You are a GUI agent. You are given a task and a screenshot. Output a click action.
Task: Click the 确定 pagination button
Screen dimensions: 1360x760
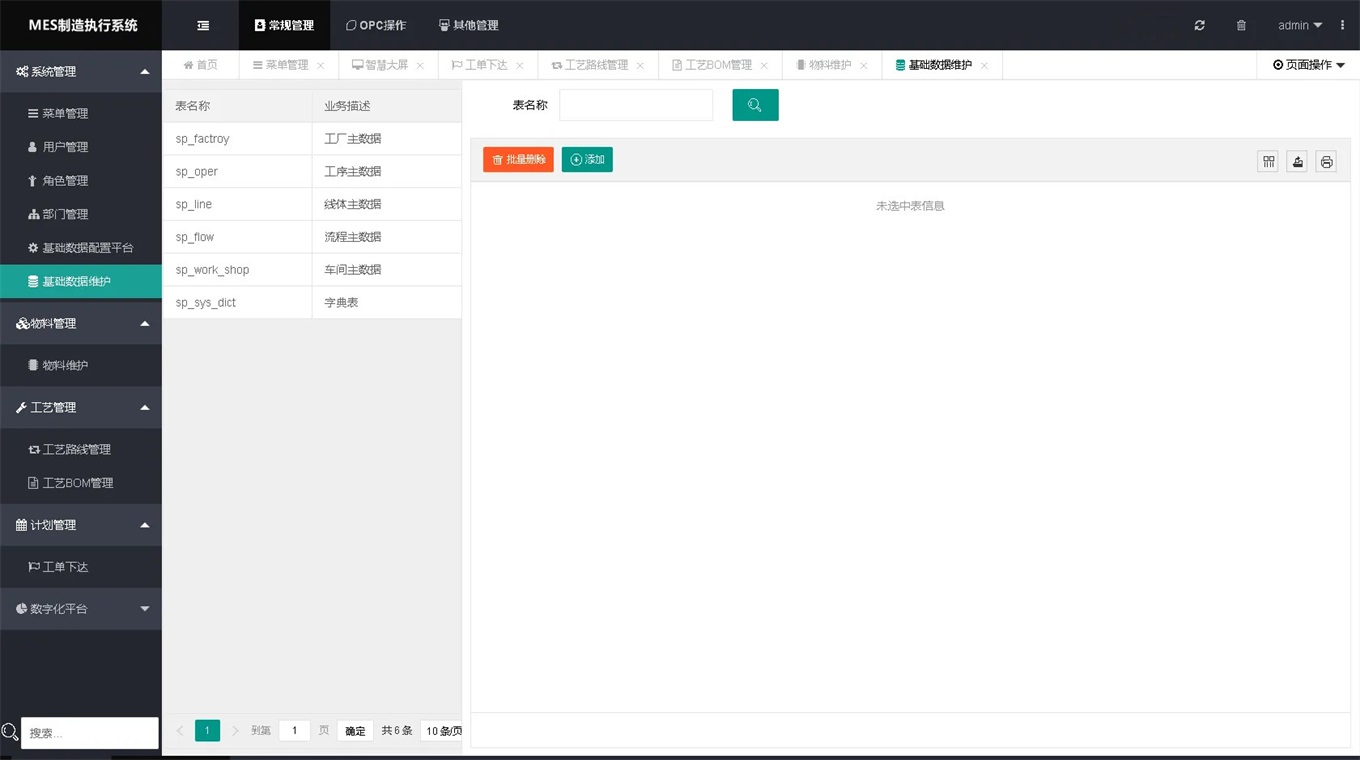coord(355,731)
